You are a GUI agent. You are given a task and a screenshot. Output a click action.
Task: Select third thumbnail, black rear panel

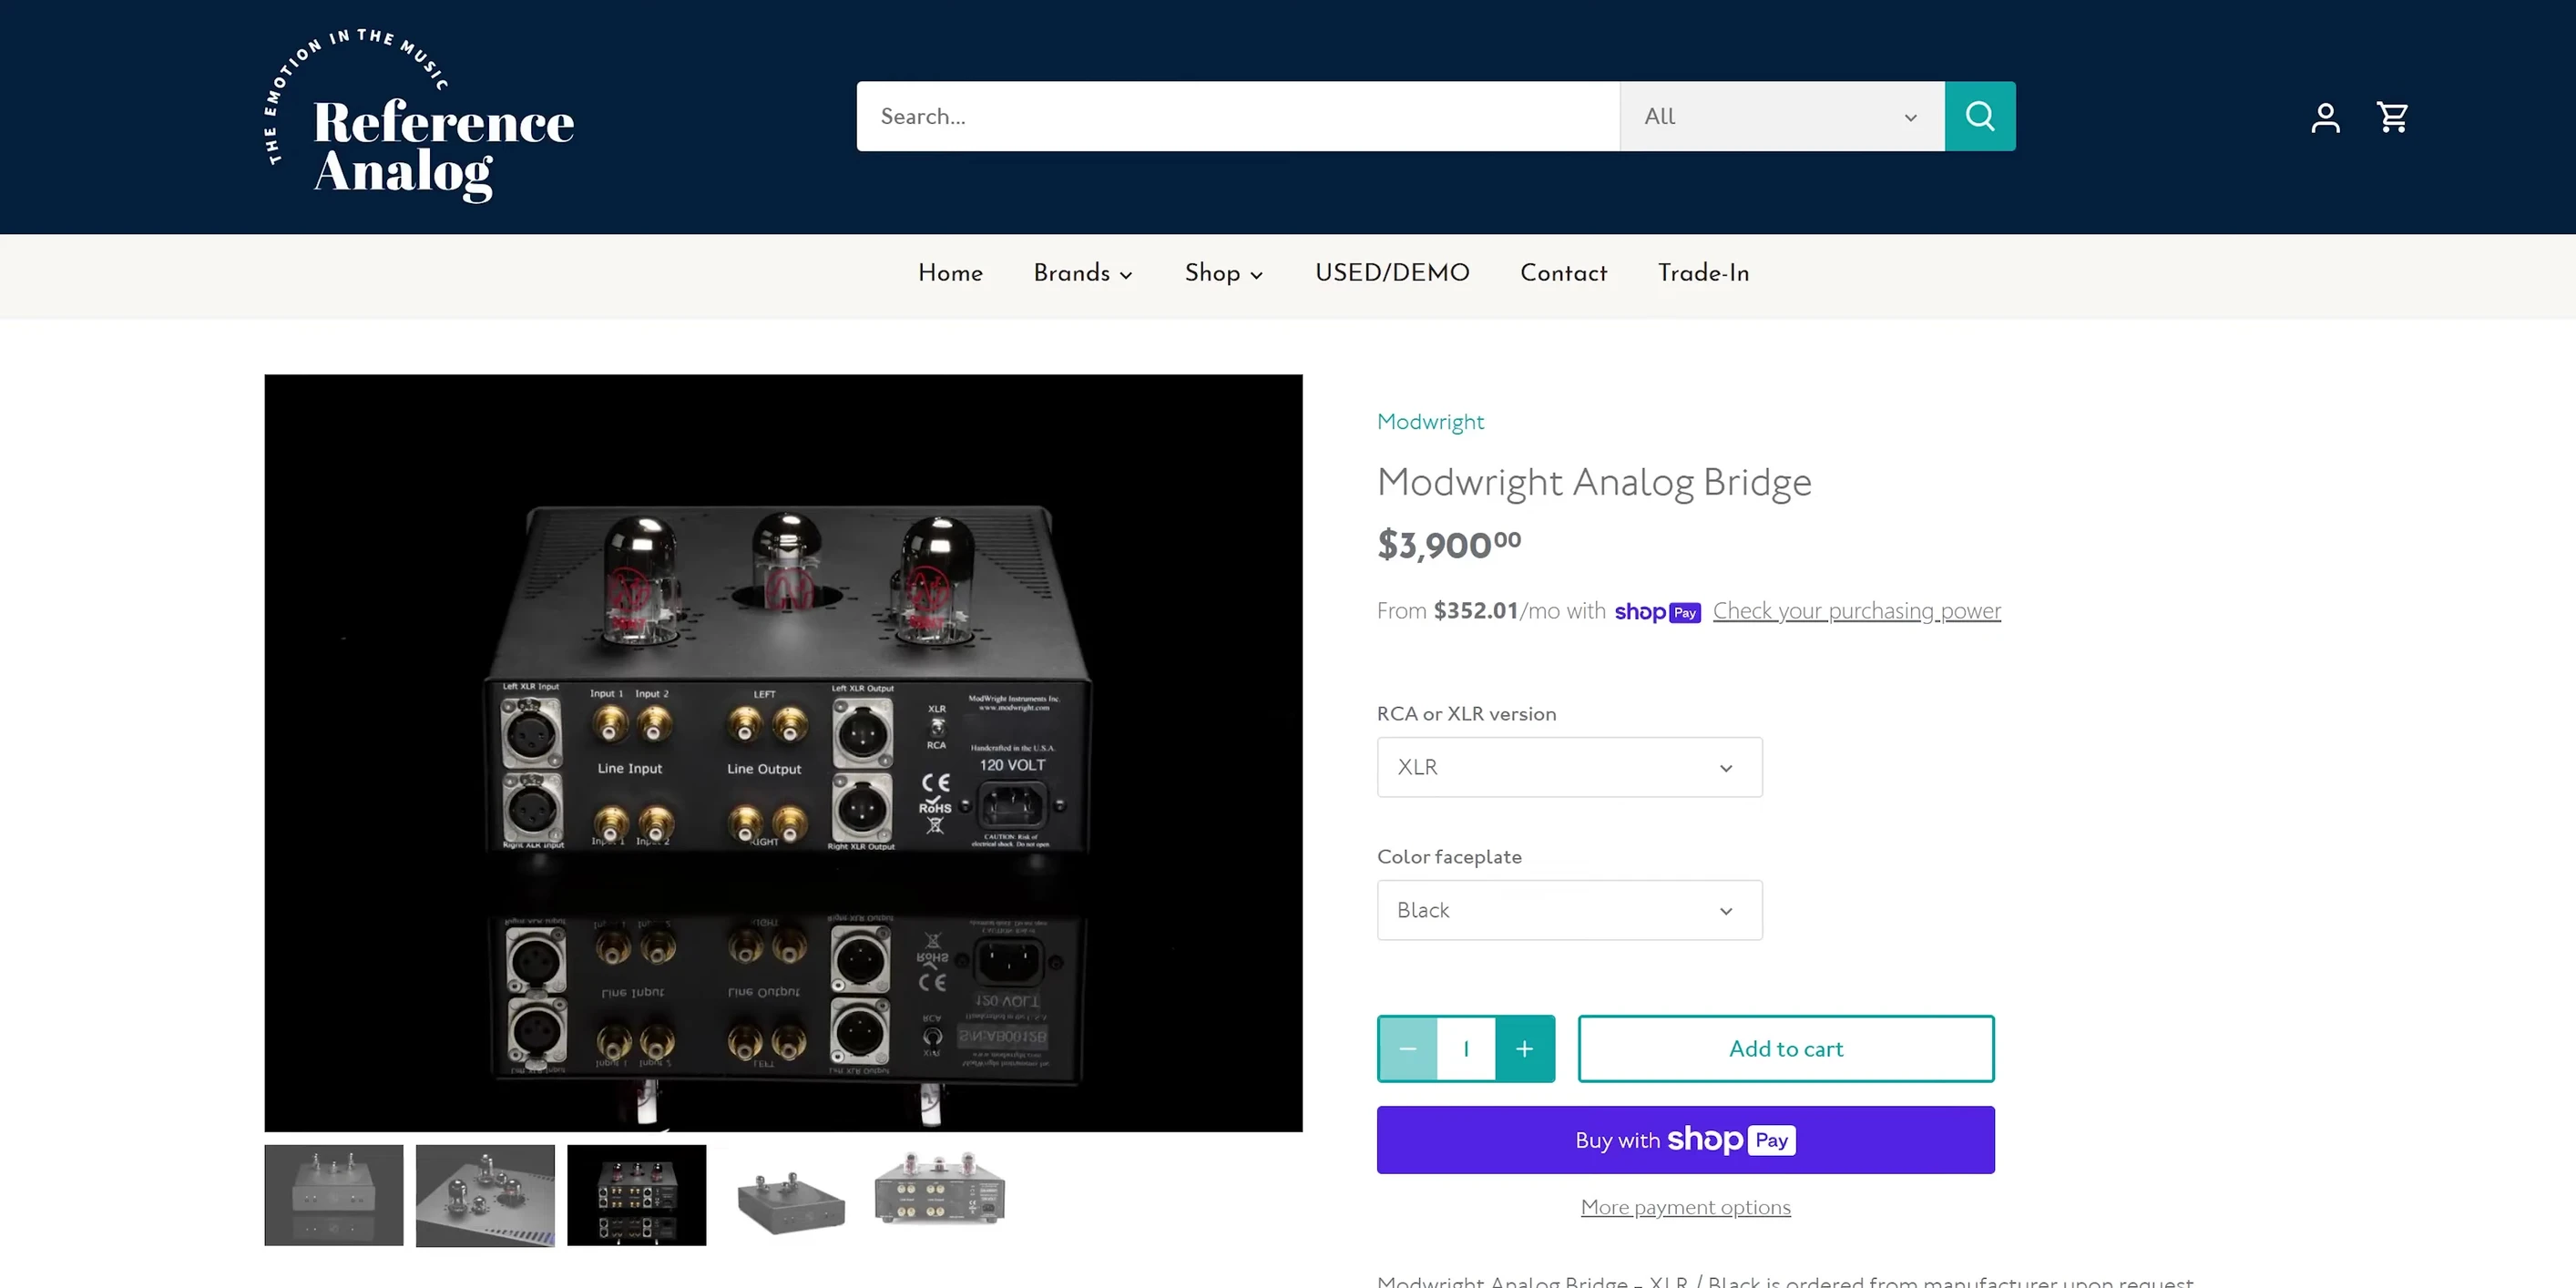637,1196
